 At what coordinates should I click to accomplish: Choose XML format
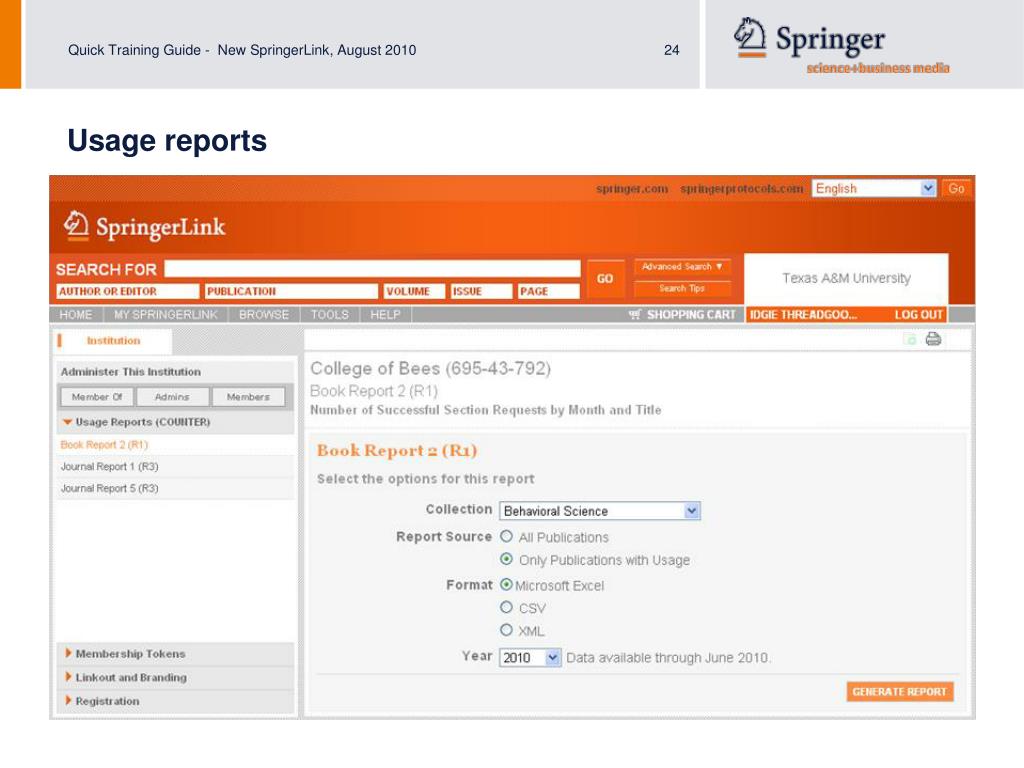pyautogui.click(x=506, y=630)
